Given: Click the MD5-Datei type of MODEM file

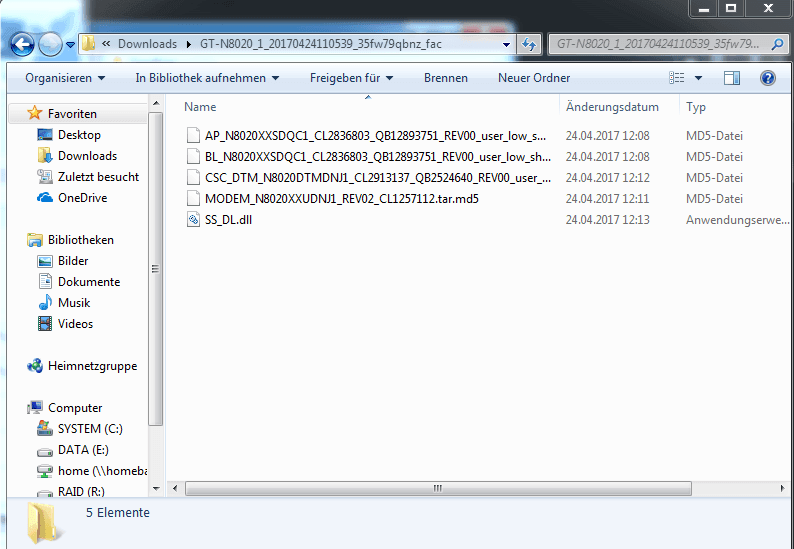Looking at the screenshot, I should coord(714,199).
